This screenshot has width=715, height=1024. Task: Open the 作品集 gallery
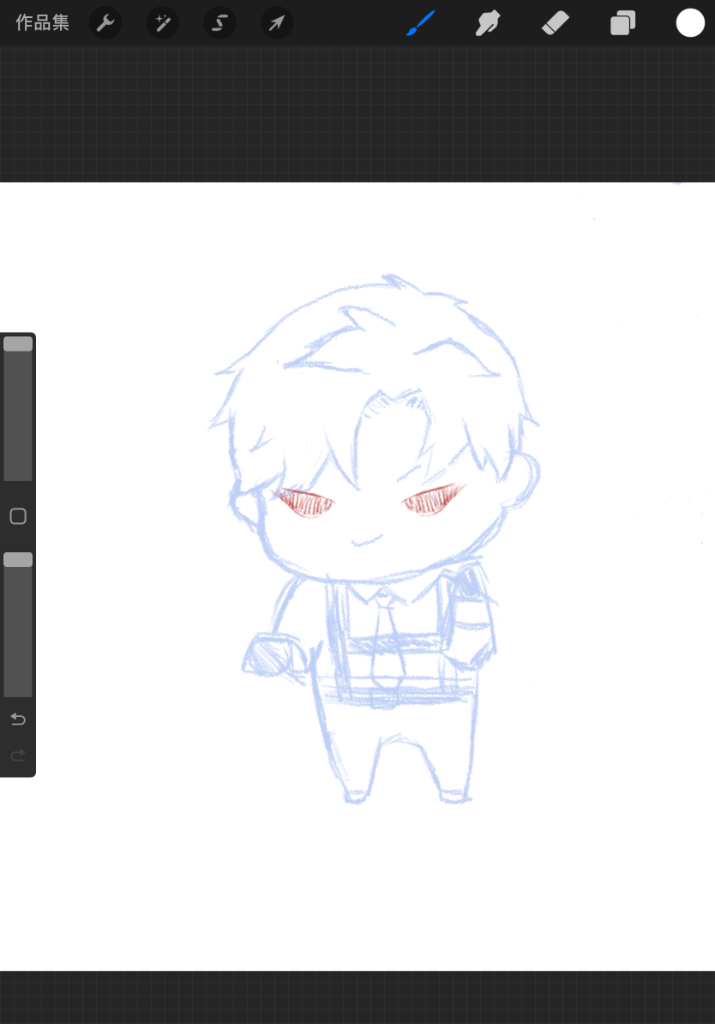[x=42, y=23]
